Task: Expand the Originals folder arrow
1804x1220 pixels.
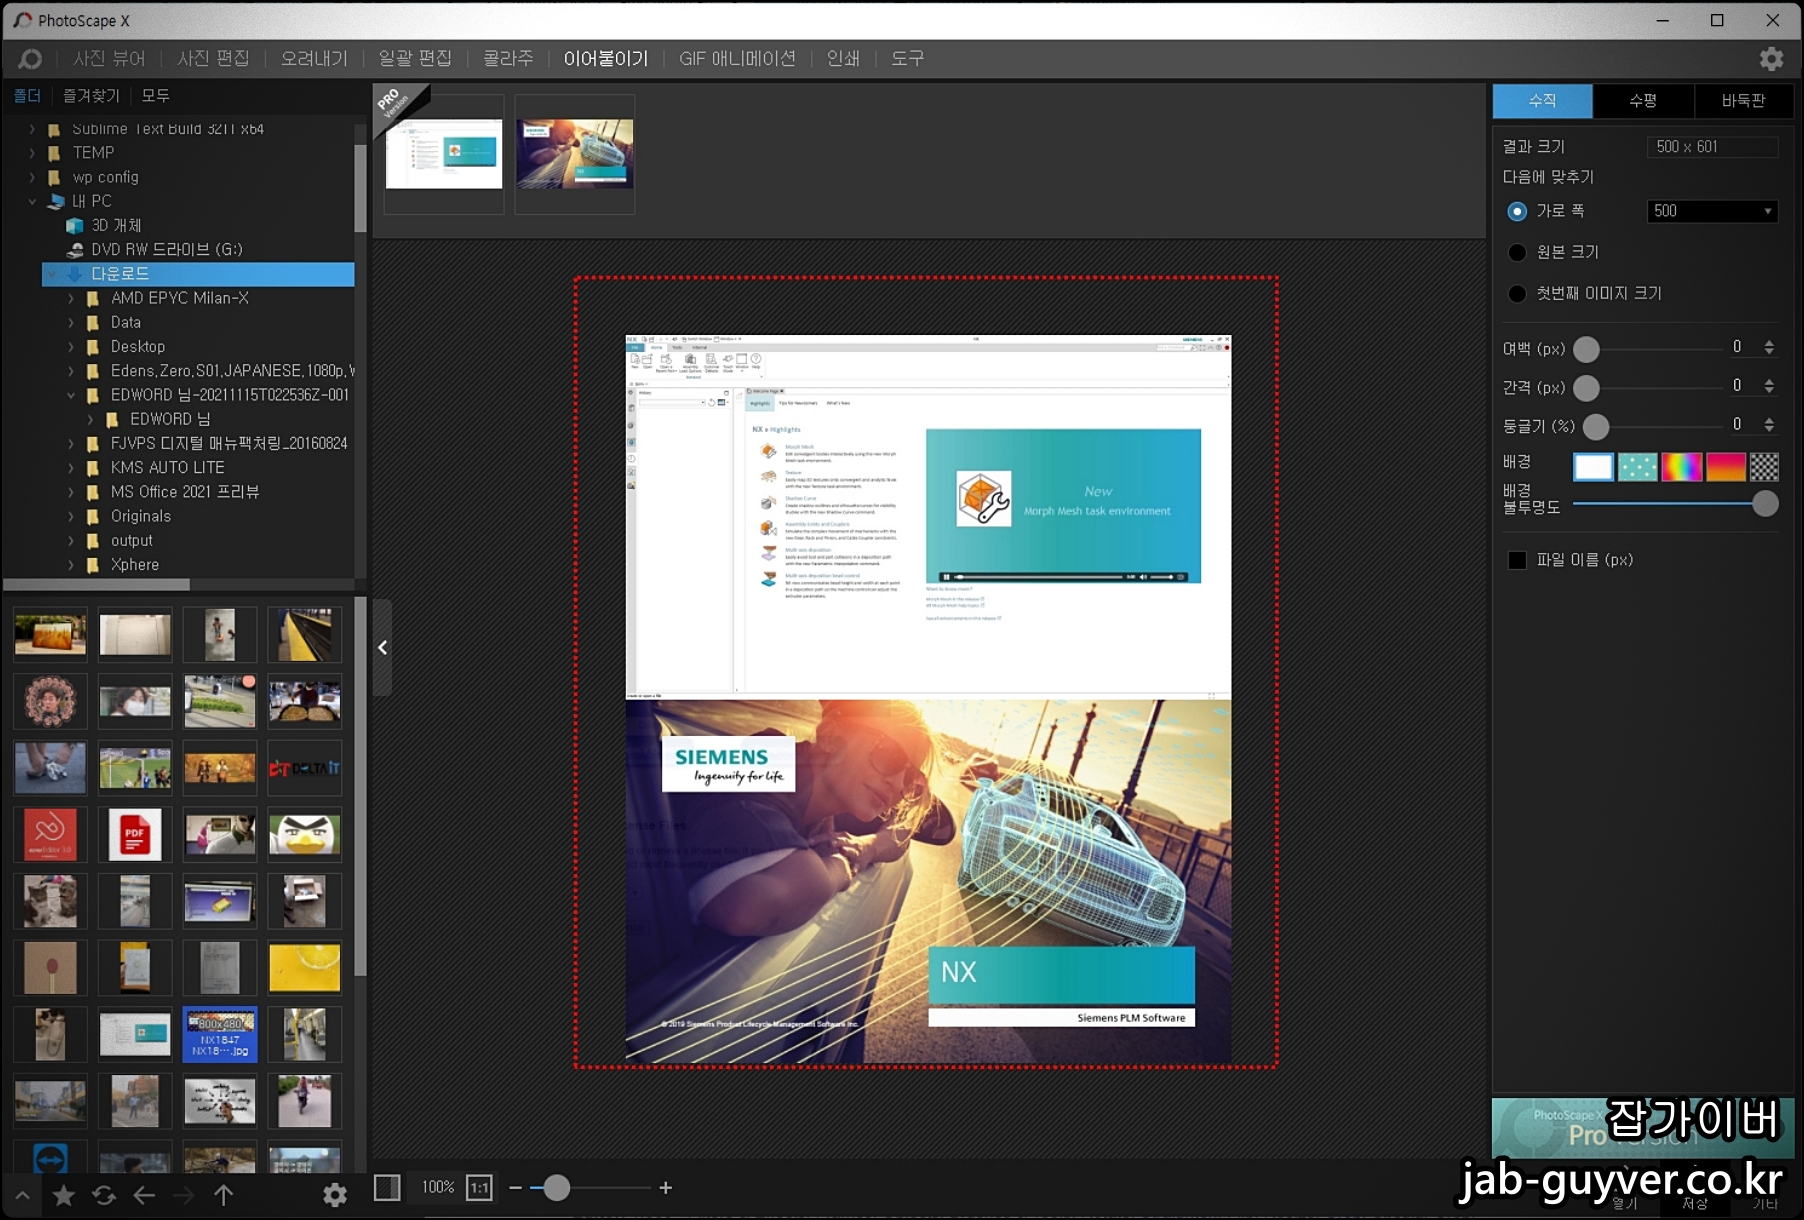Action: [x=71, y=516]
